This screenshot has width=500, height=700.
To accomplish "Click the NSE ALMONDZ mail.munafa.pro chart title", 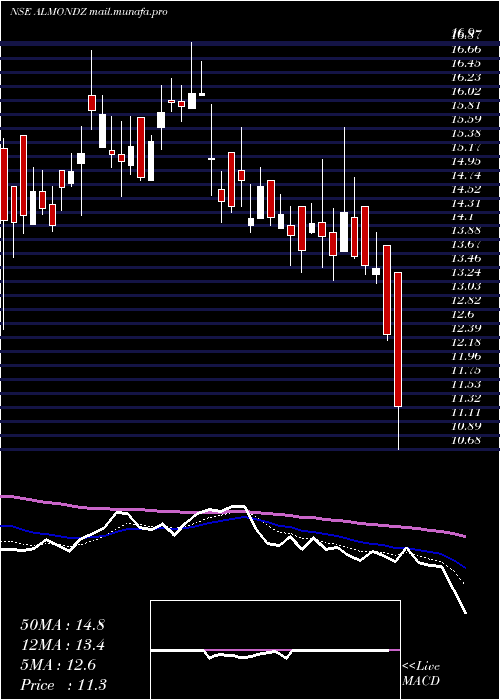I will (x=89, y=12).
